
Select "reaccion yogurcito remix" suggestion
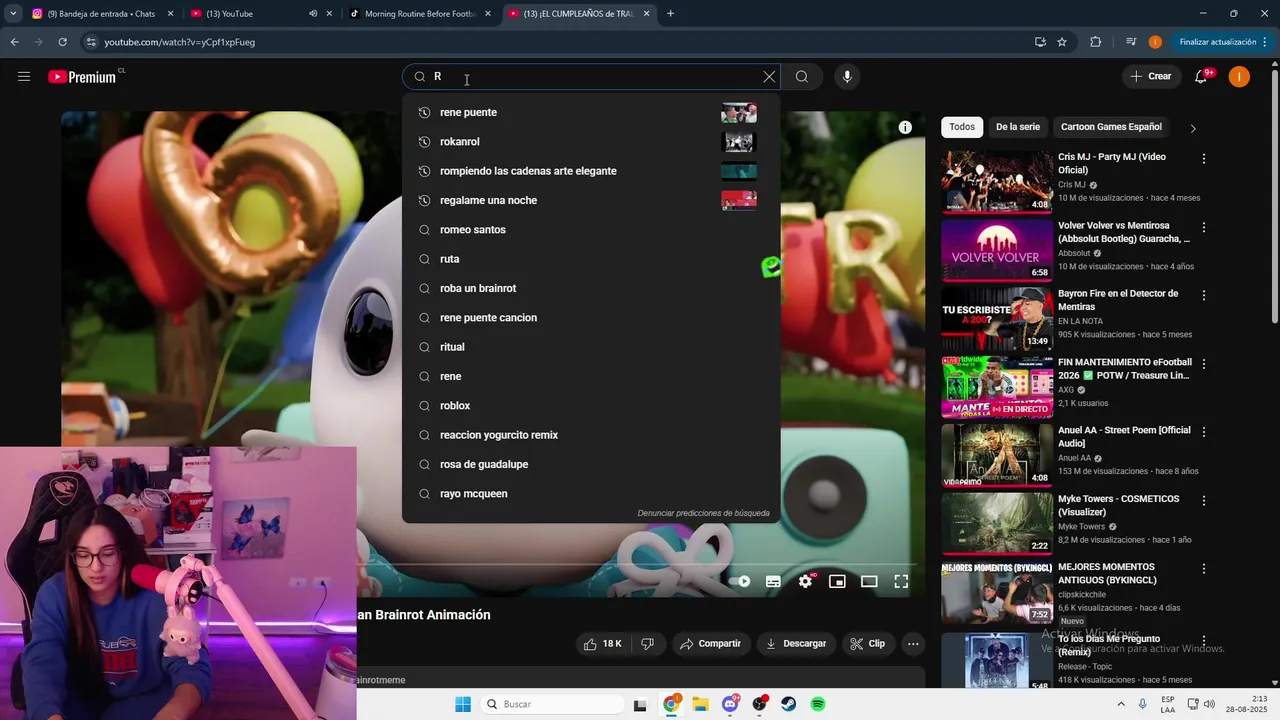(x=591, y=435)
